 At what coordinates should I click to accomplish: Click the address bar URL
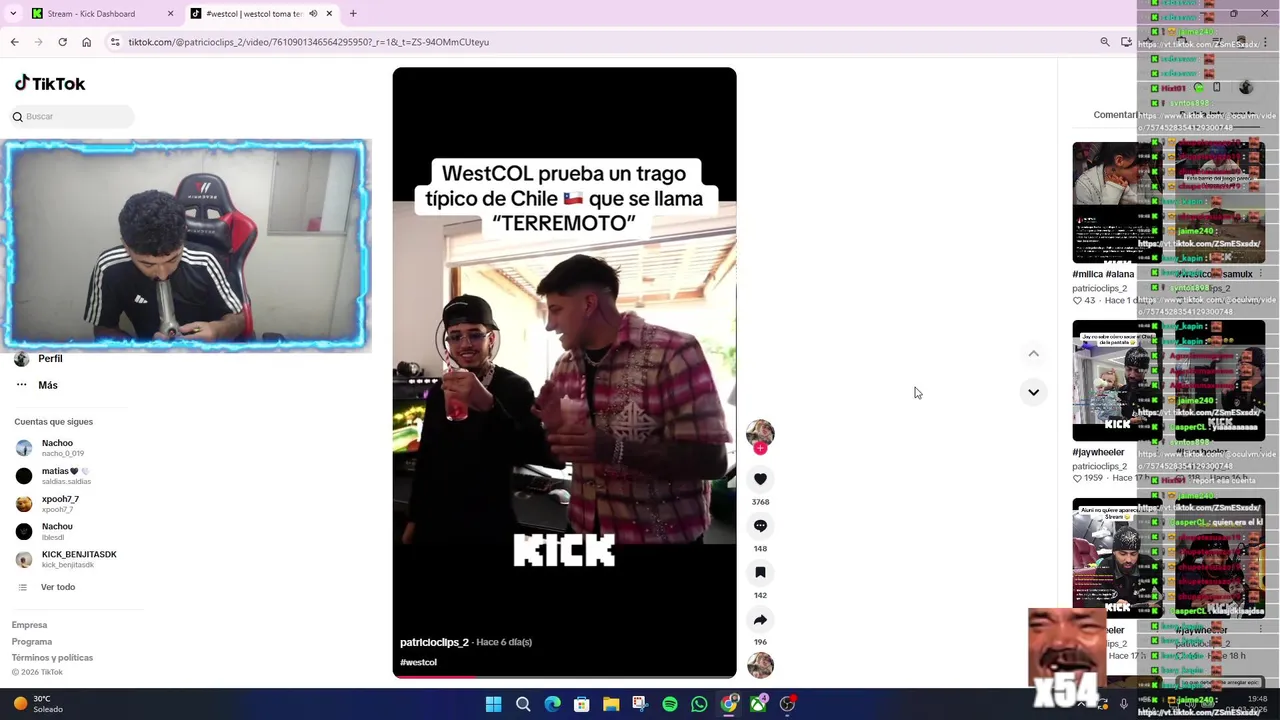coord(308,42)
